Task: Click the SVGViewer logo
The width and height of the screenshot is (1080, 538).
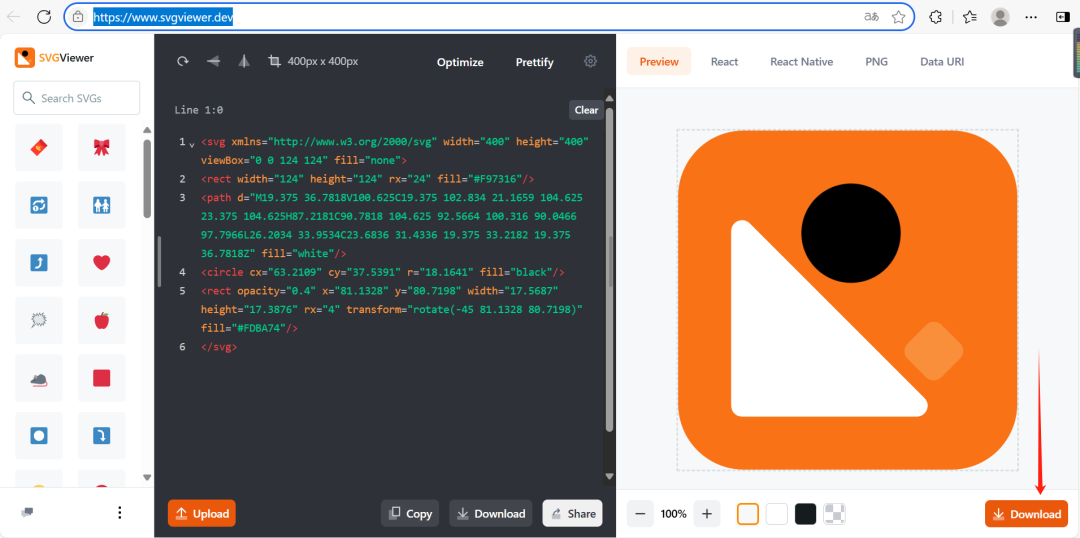Action: 54,58
